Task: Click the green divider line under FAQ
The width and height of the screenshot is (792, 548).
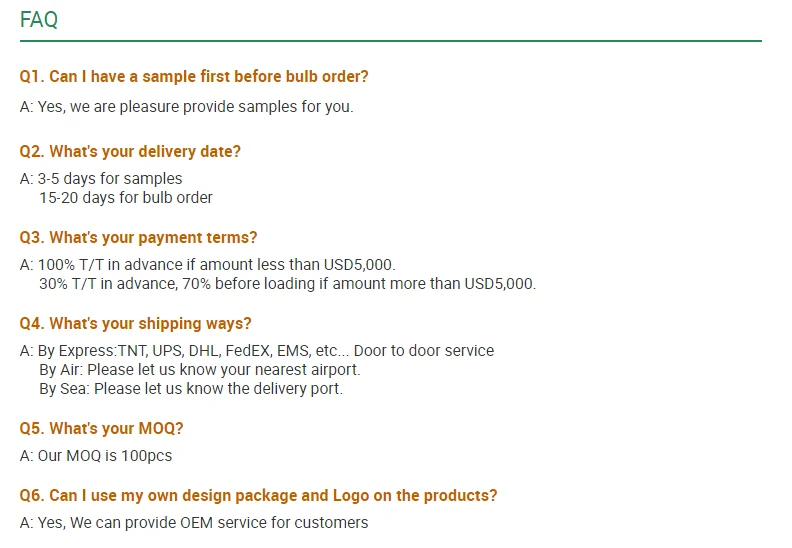Action: 390,41
